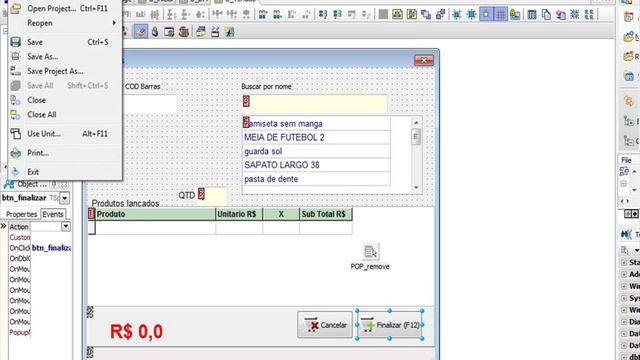
Task: Select Save As... menu entry
Action: click(65, 56)
